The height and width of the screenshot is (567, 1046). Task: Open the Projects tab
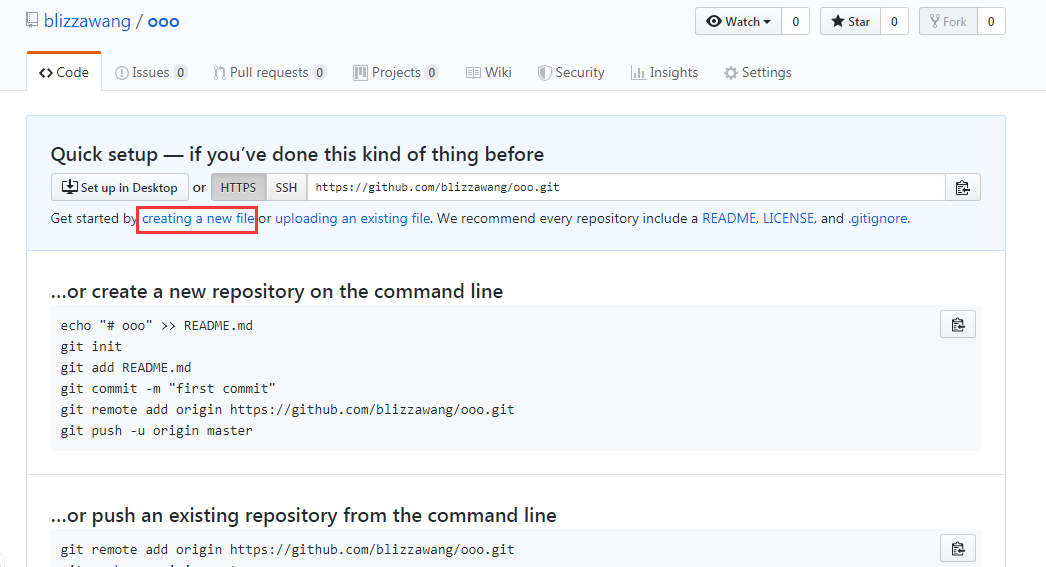[396, 72]
